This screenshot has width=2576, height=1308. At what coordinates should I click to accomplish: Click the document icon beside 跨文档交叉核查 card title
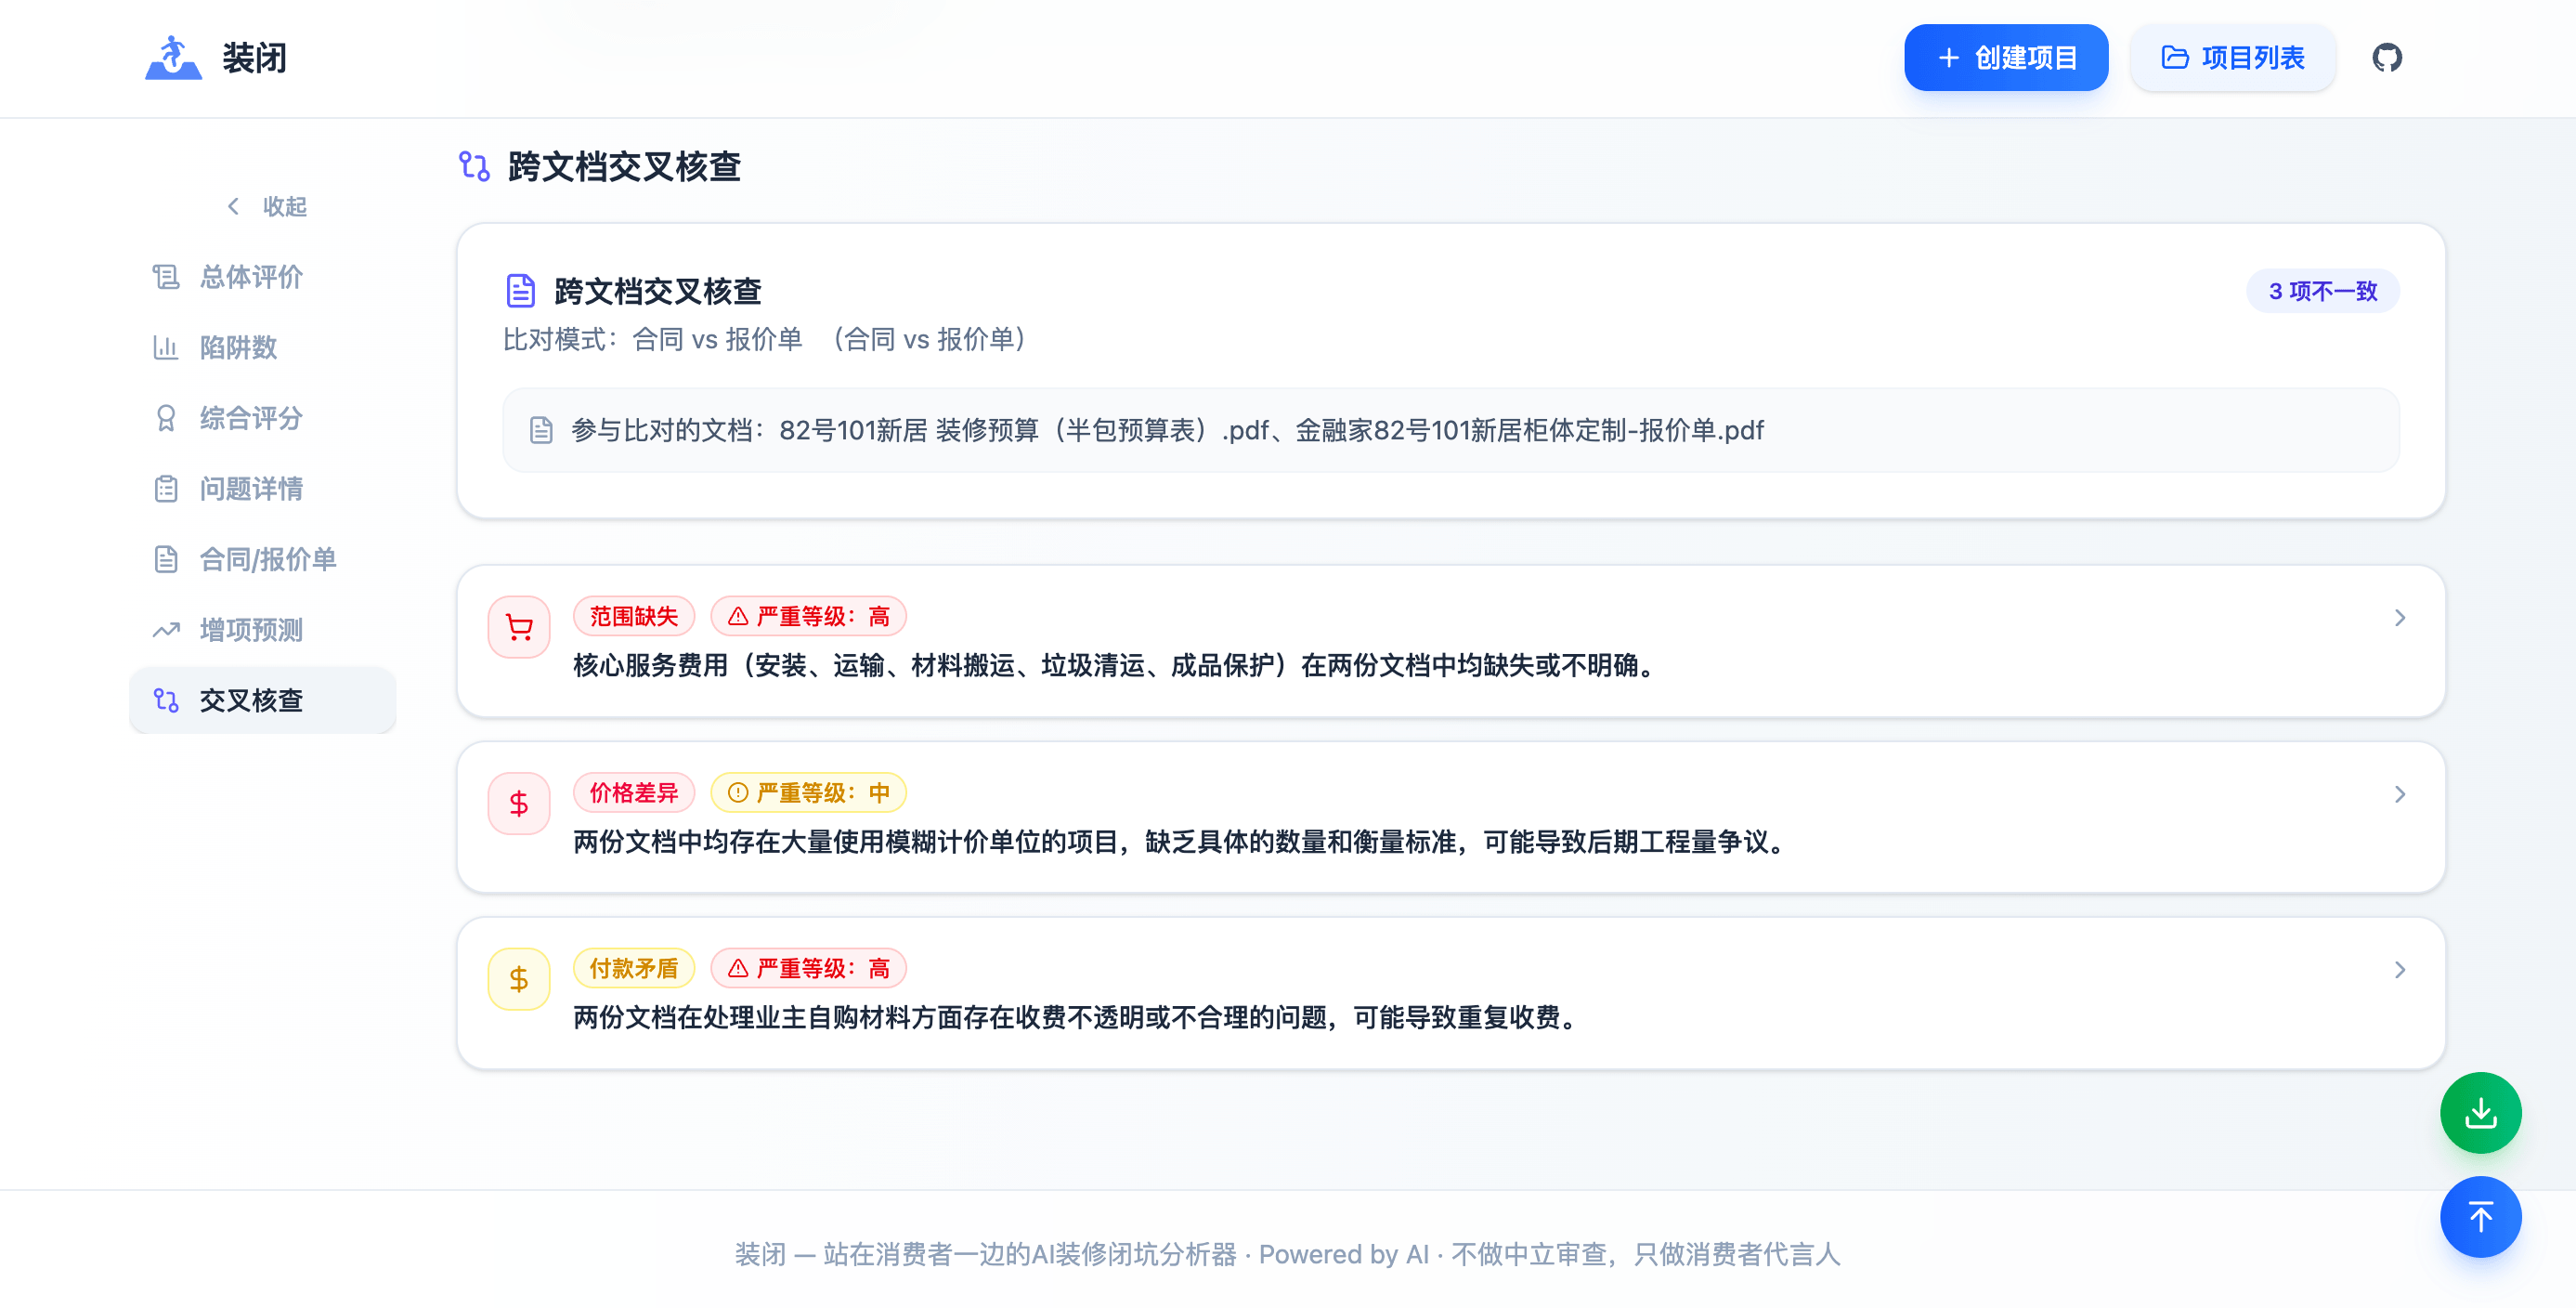521,291
